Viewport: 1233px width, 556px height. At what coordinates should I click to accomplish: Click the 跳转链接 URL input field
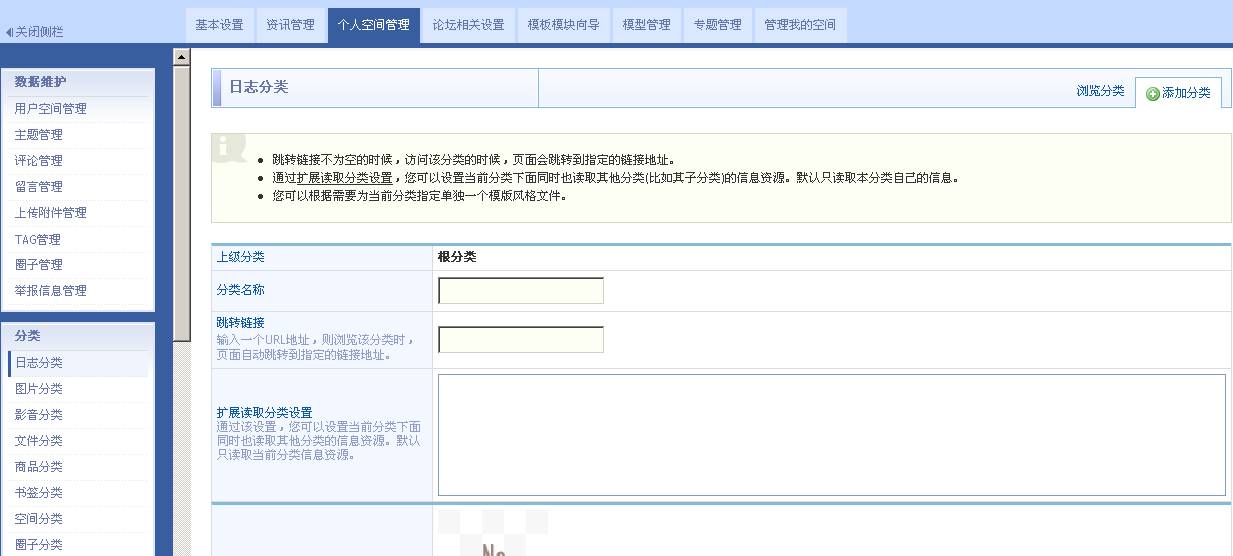point(521,340)
